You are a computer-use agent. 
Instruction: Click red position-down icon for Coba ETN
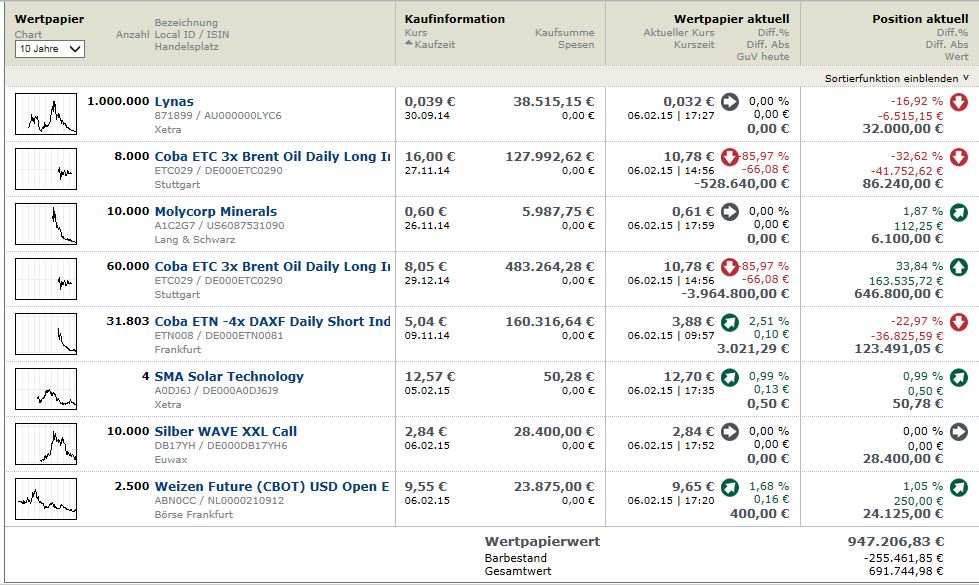click(959, 322)
